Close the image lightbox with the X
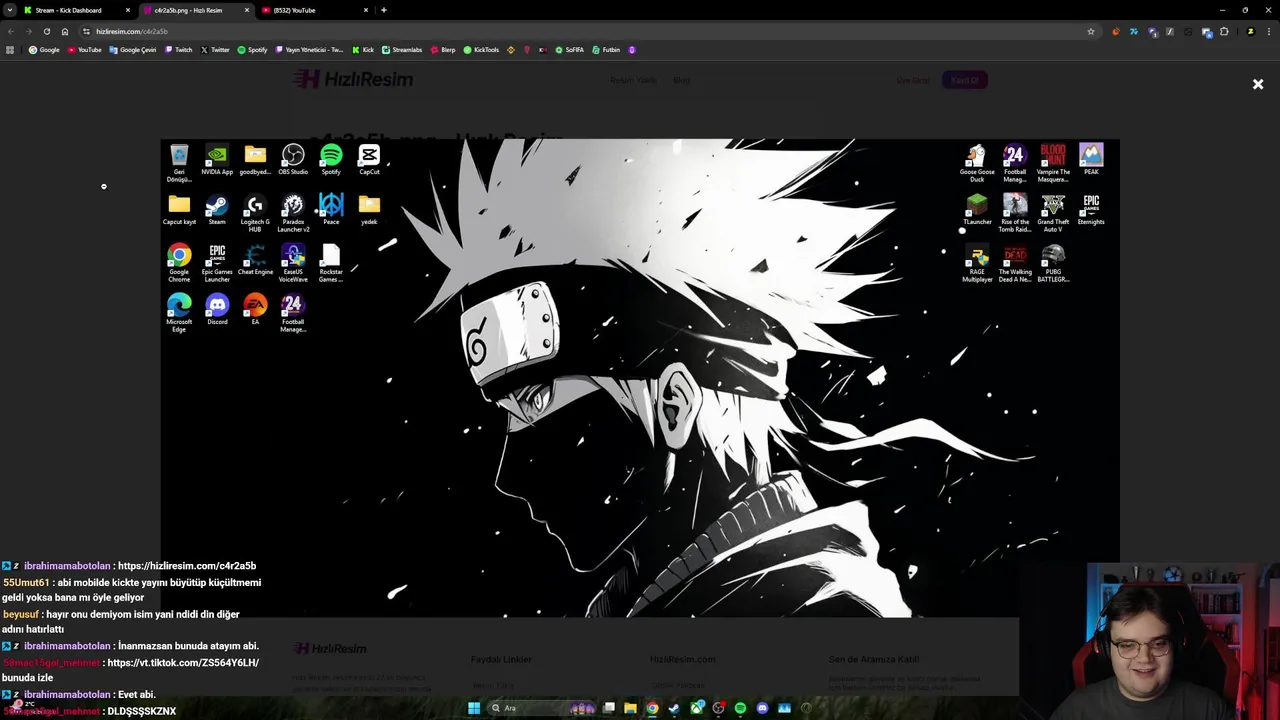 [1258, 84]
